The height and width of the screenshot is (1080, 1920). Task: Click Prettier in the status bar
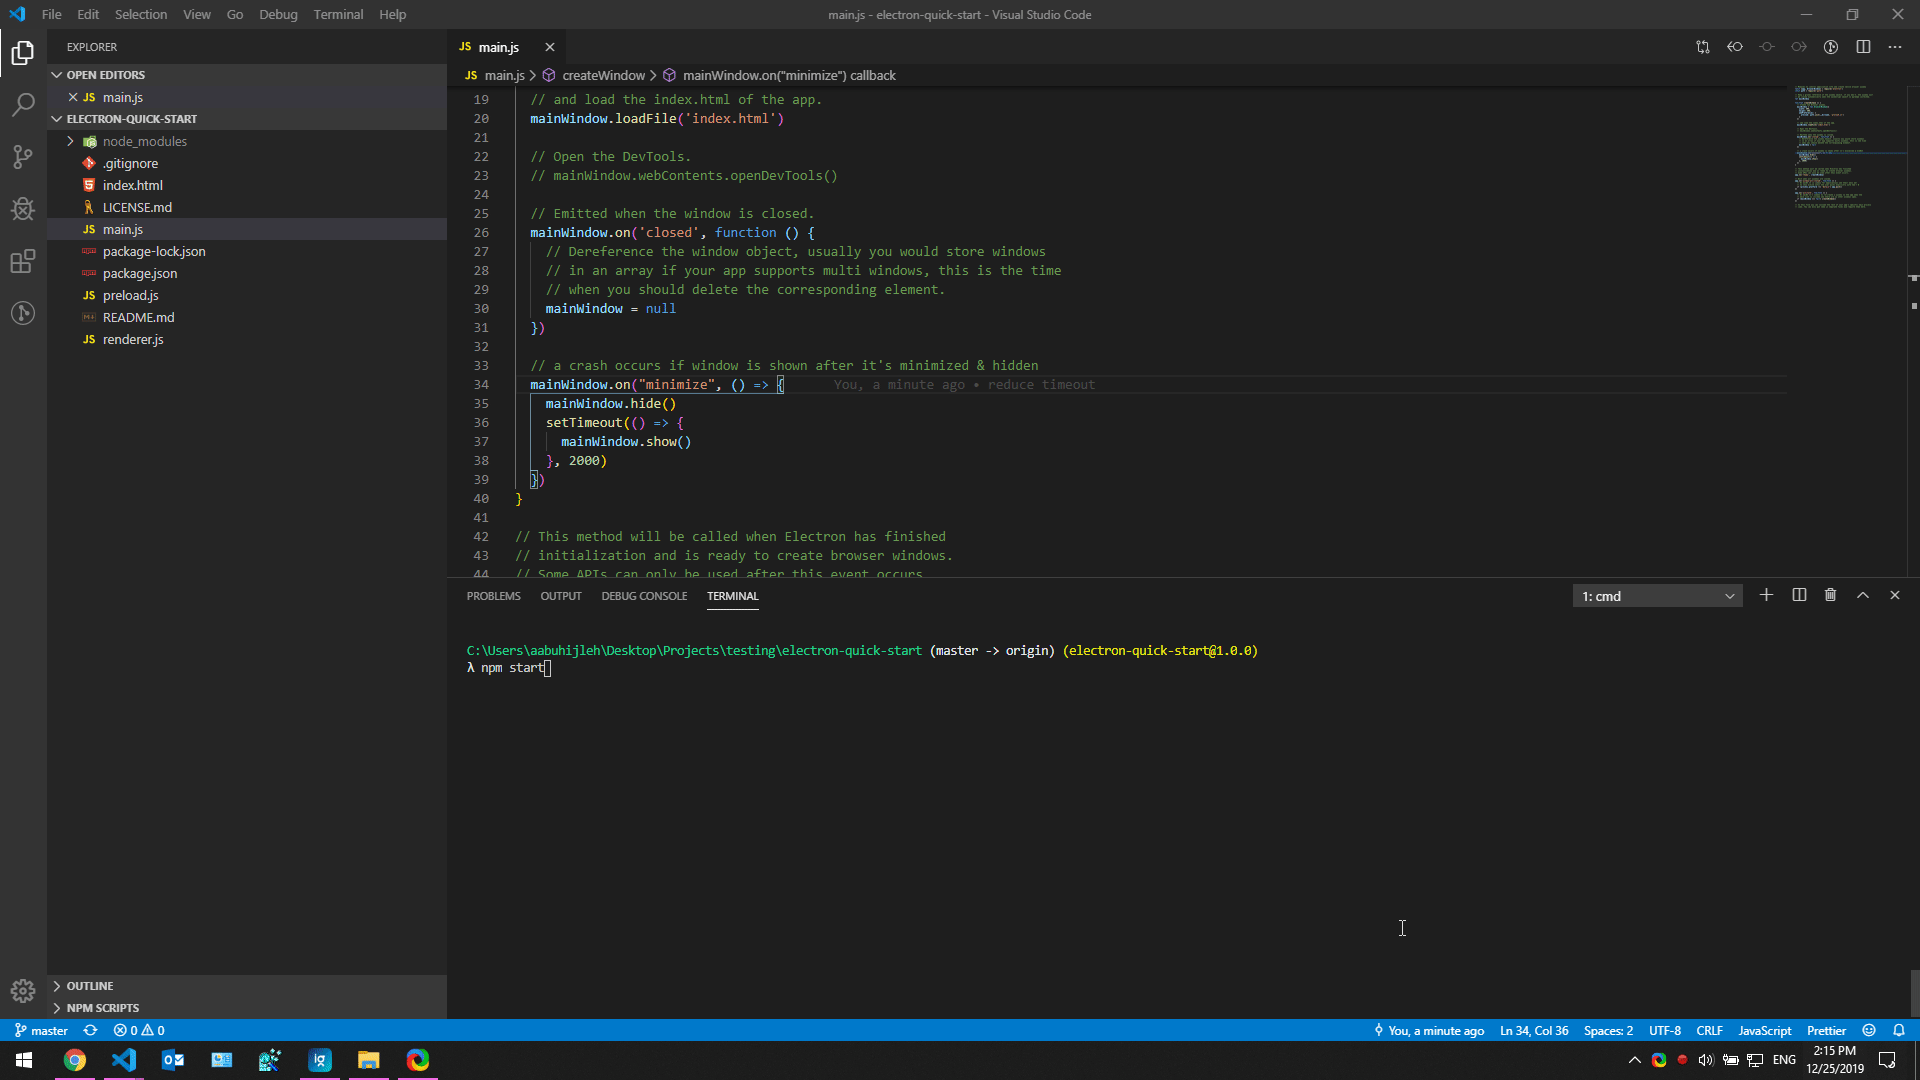1826,1030
